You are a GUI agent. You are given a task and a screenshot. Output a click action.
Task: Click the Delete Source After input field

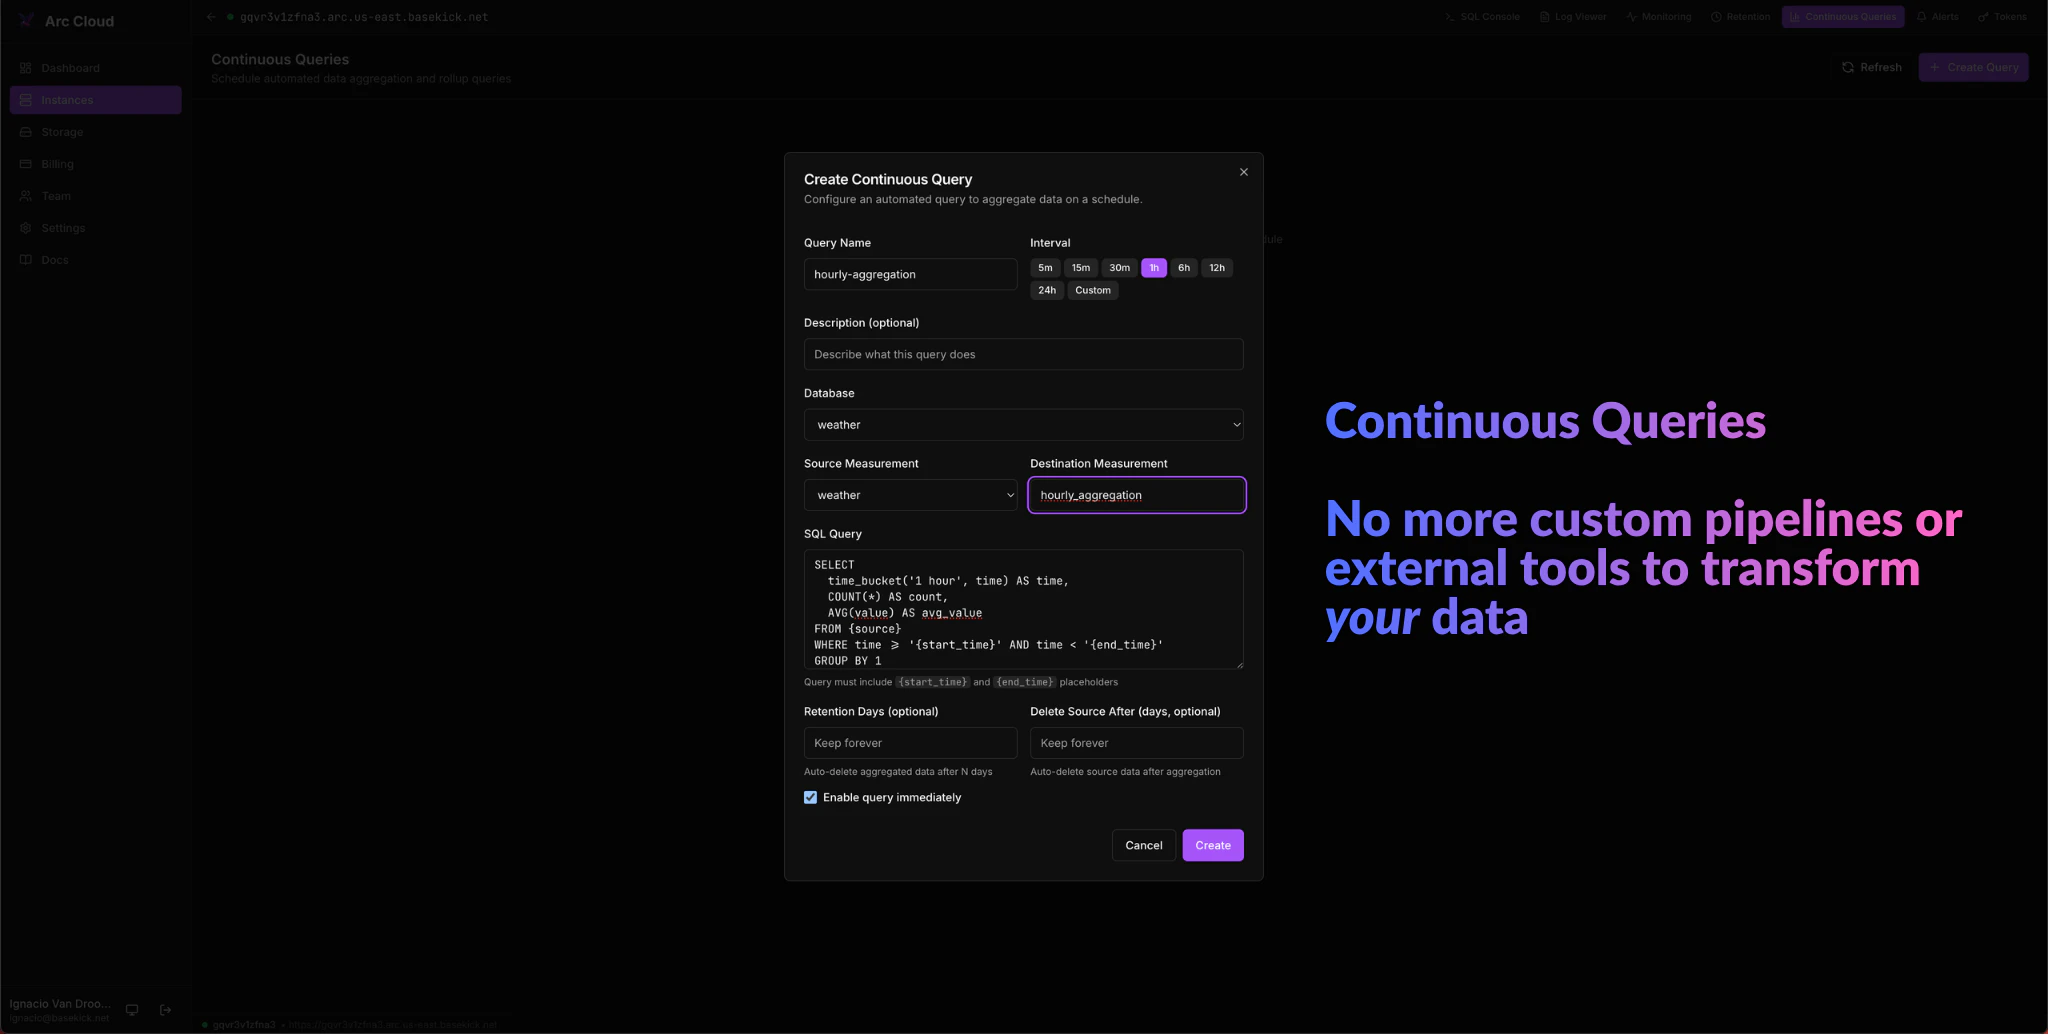1137,743
